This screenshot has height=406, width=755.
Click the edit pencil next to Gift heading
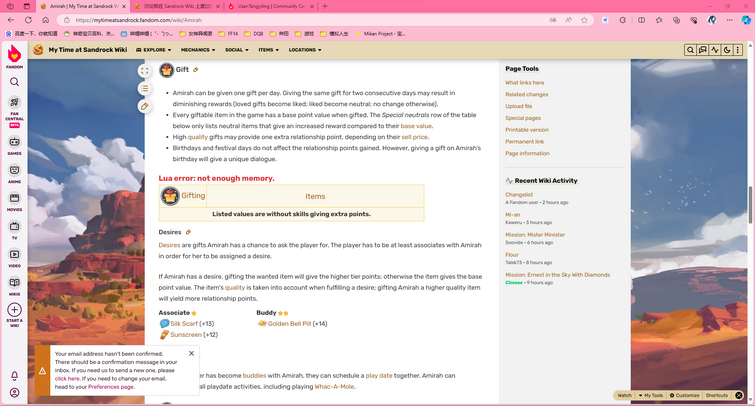(195, 70)
